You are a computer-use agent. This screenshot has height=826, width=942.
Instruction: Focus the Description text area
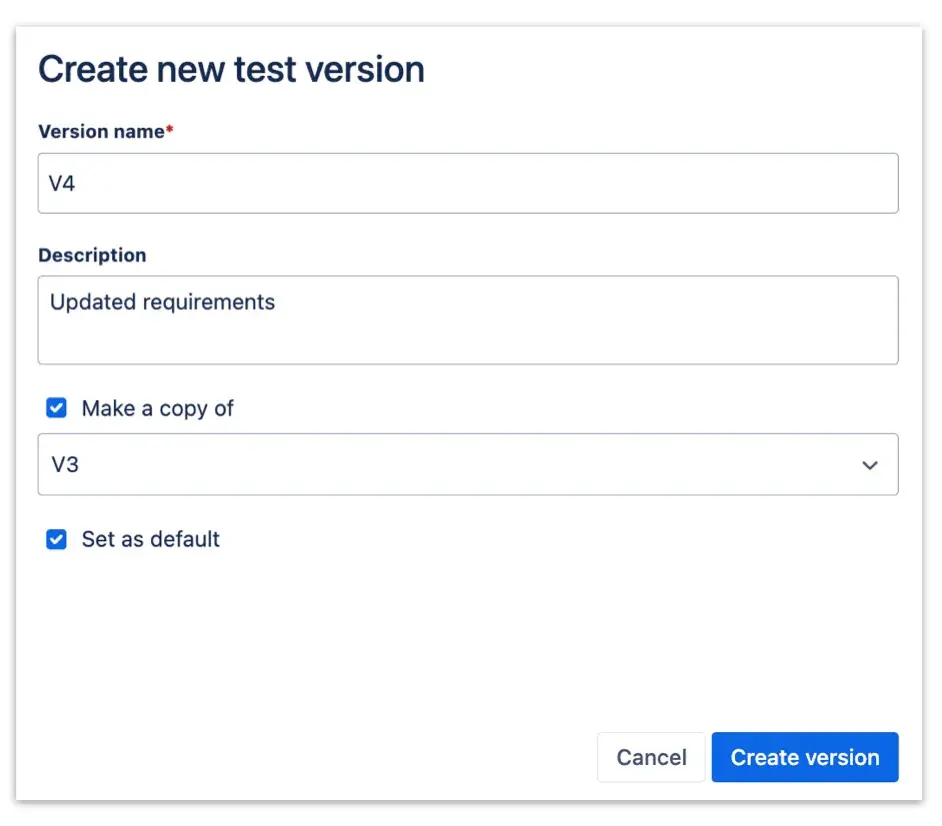pos(468,320)
